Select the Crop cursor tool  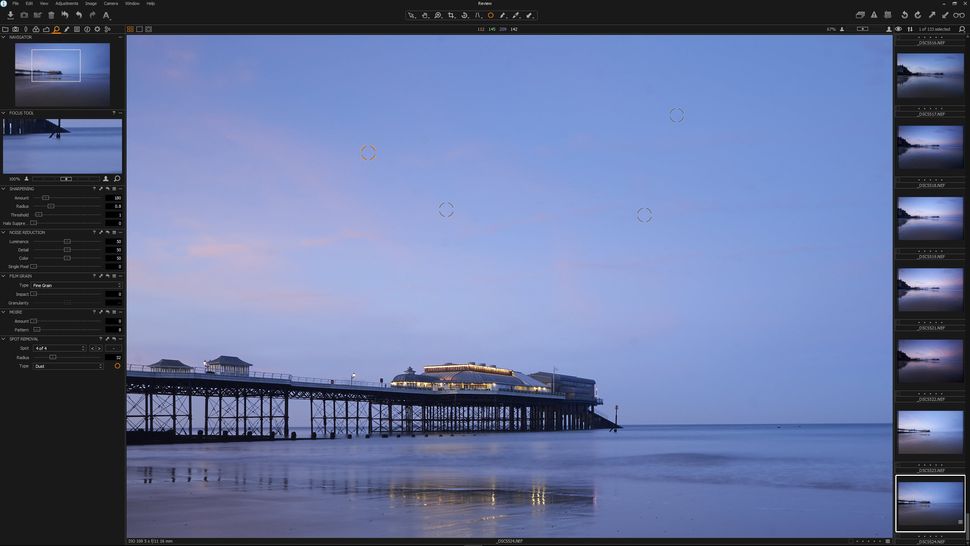point(451,15)
